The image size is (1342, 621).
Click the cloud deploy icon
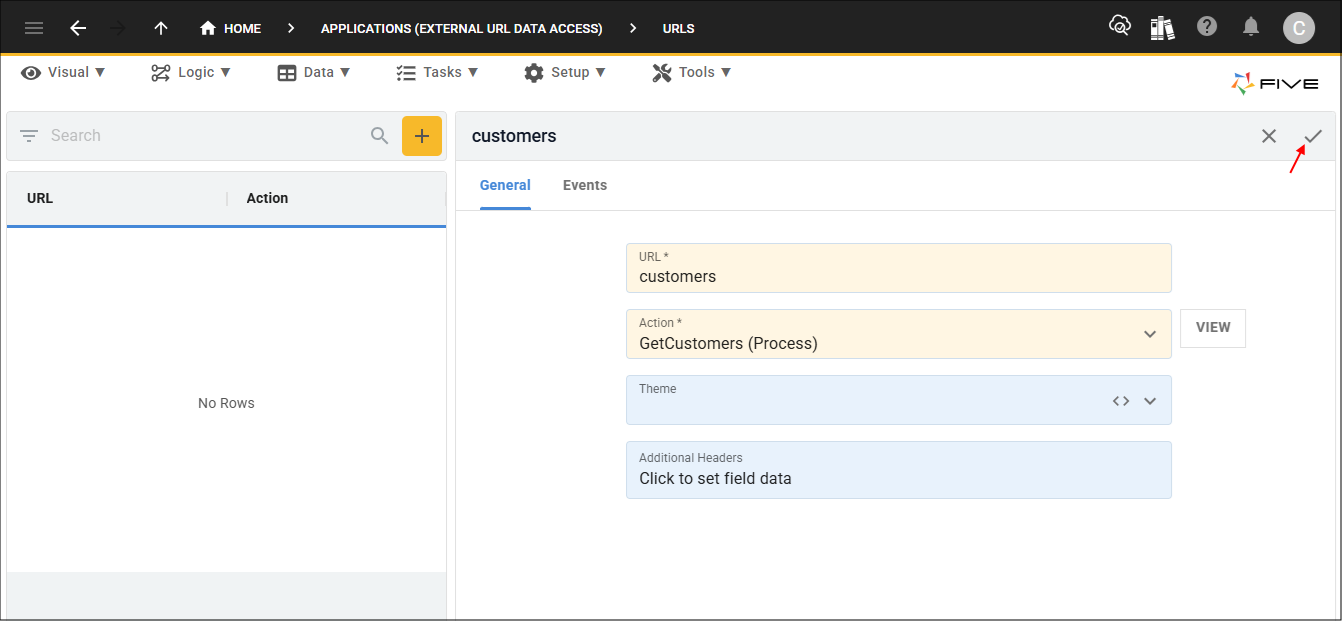pos(1119,27)
